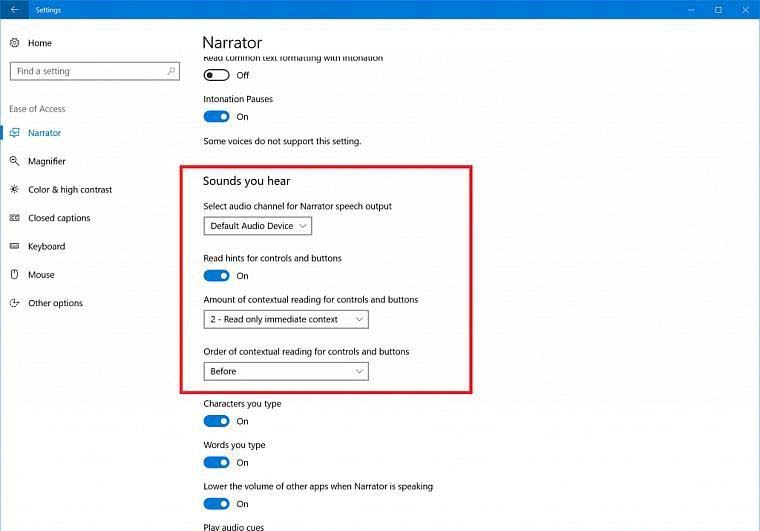Switch off Words you type
The width and height of the screenshot is (760, 531).
(x=216, y=463)
